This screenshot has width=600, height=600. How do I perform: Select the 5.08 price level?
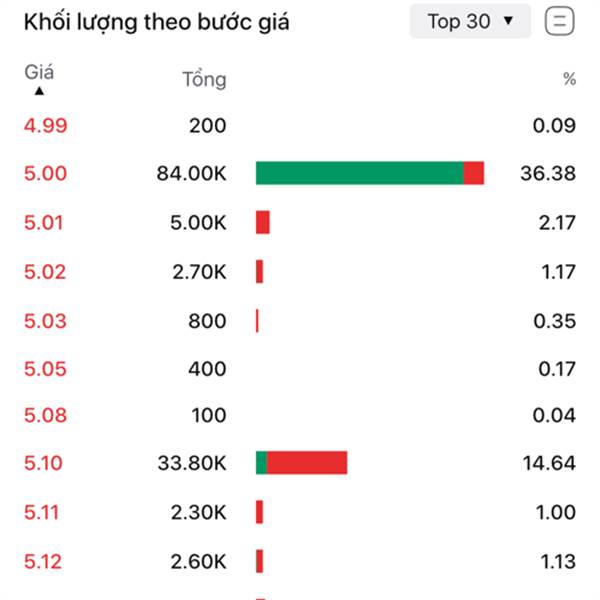45,415
